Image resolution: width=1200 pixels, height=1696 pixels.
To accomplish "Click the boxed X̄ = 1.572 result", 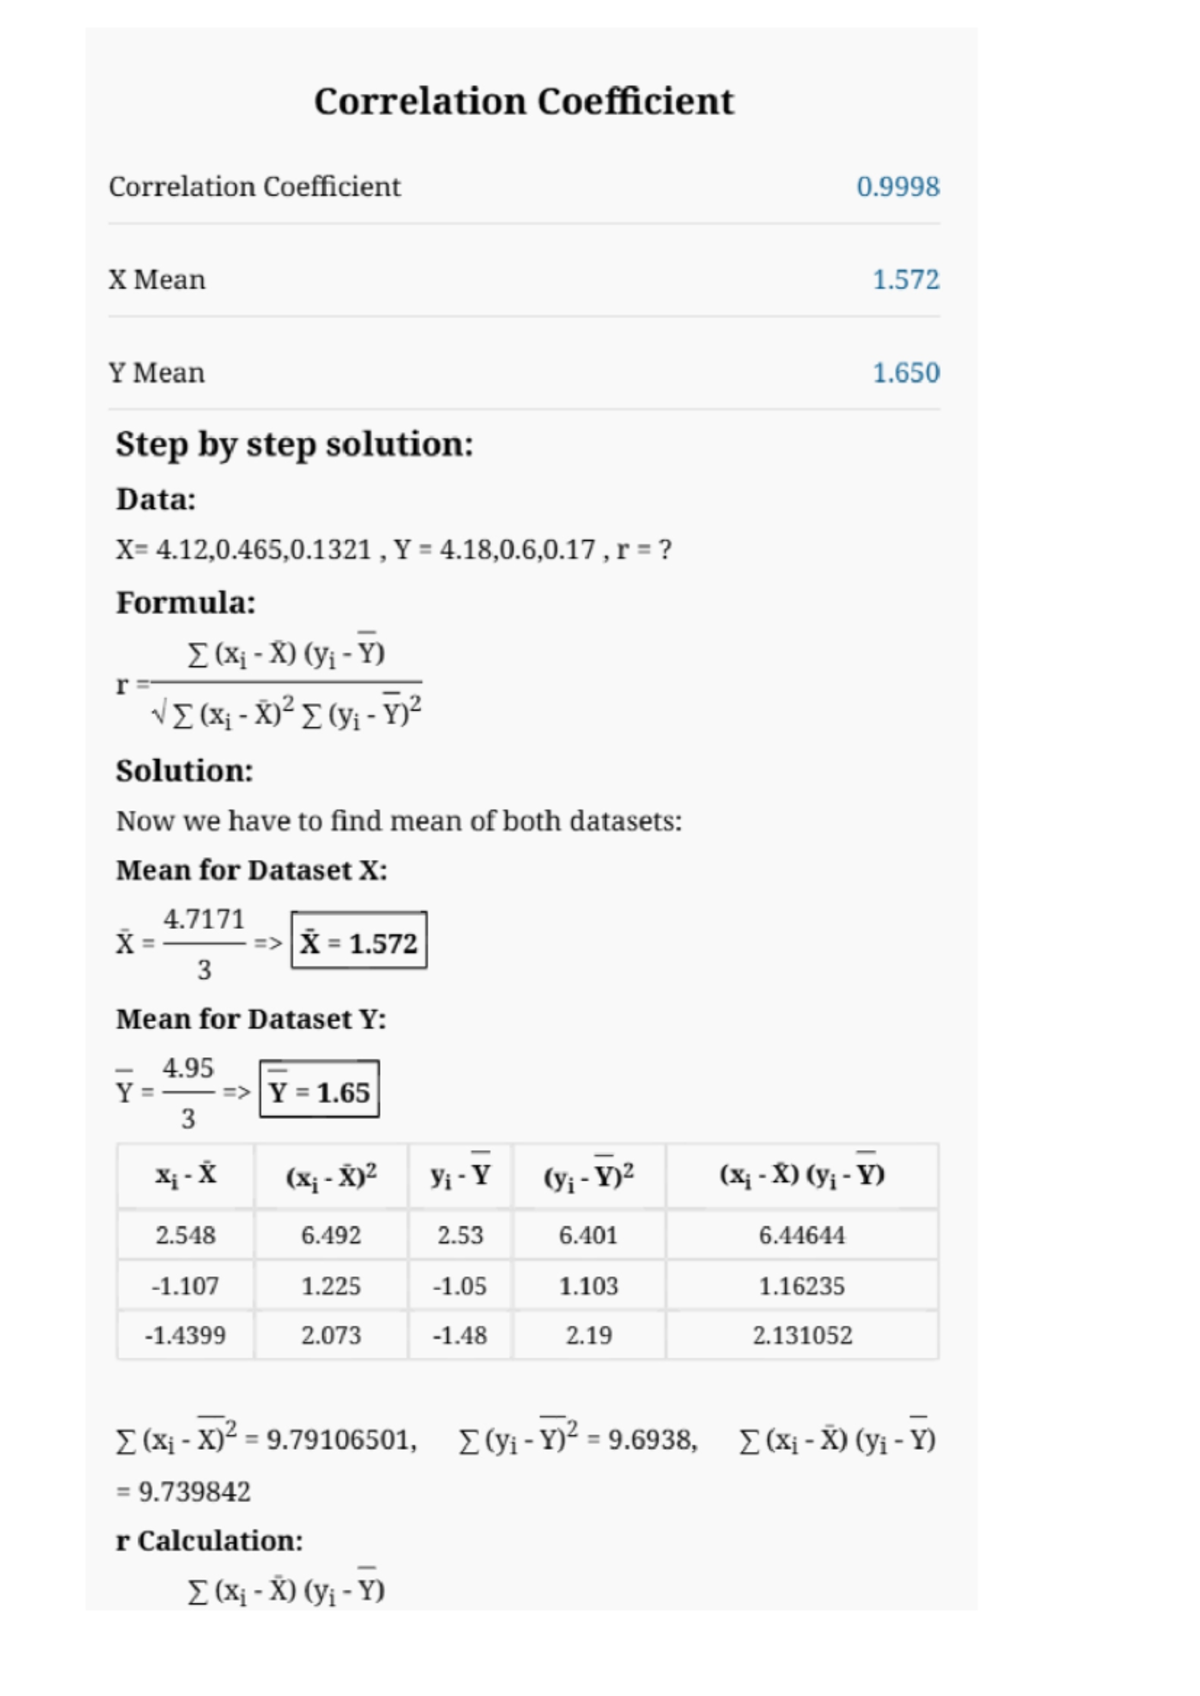I will 359,941.
